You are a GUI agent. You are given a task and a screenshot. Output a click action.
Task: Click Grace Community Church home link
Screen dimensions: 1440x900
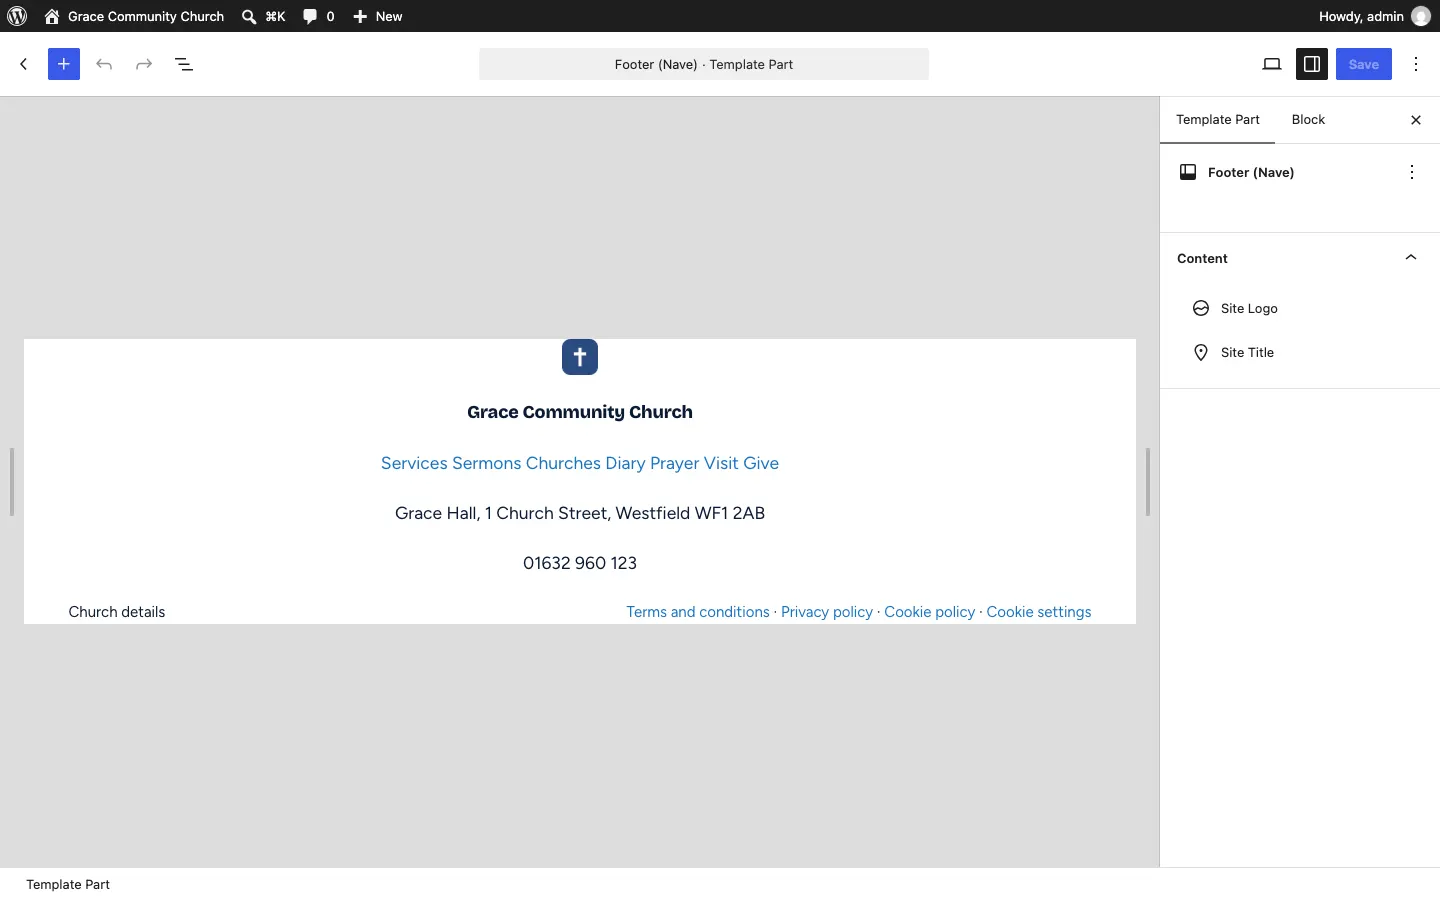[x=134, y=16]
